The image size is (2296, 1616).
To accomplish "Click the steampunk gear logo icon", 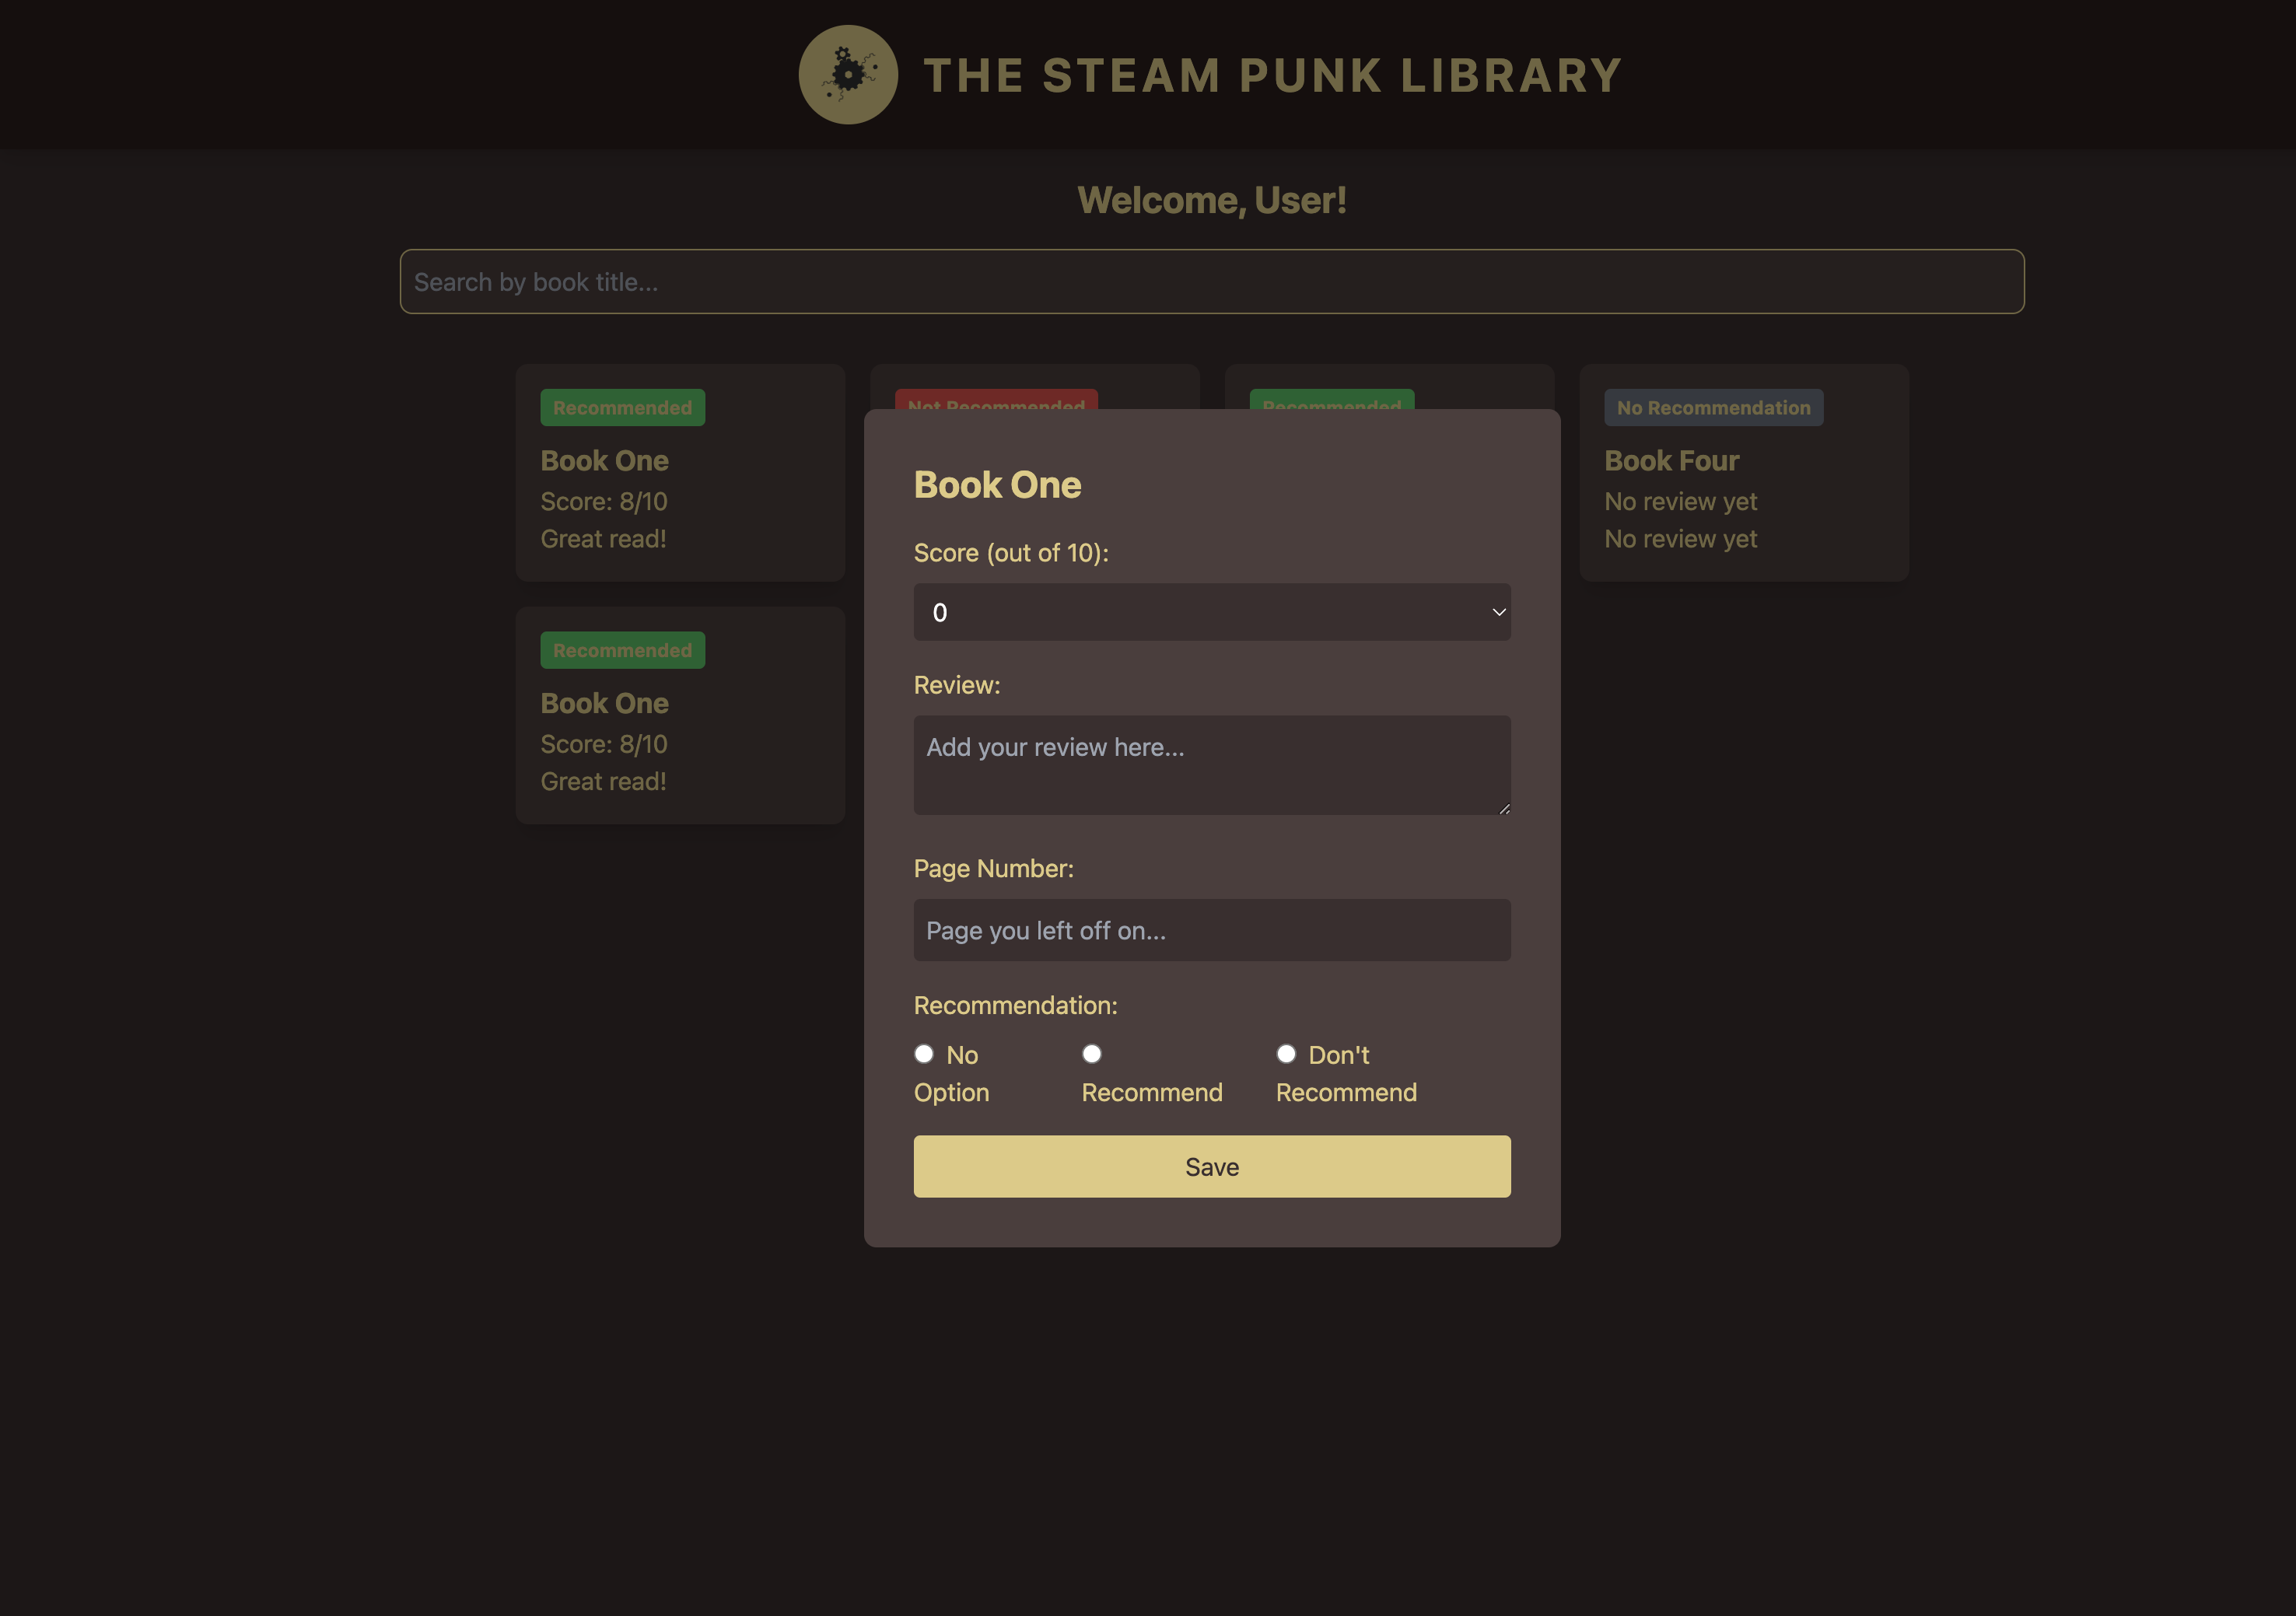I will point(848,75).
